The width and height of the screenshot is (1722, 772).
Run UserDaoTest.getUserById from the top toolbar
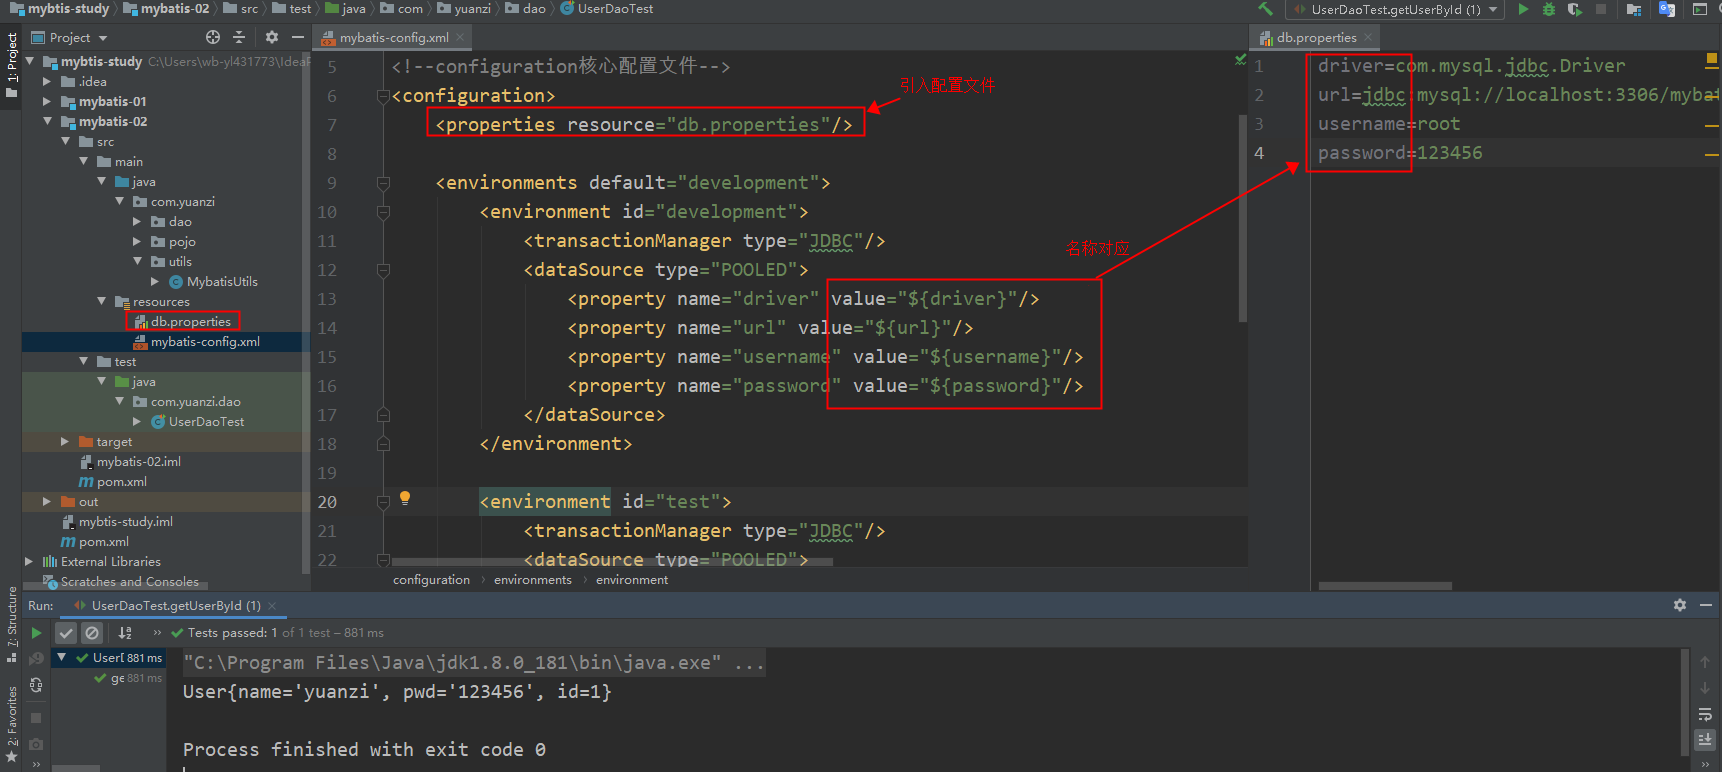pyautogui.click(x=1523, y=9)
